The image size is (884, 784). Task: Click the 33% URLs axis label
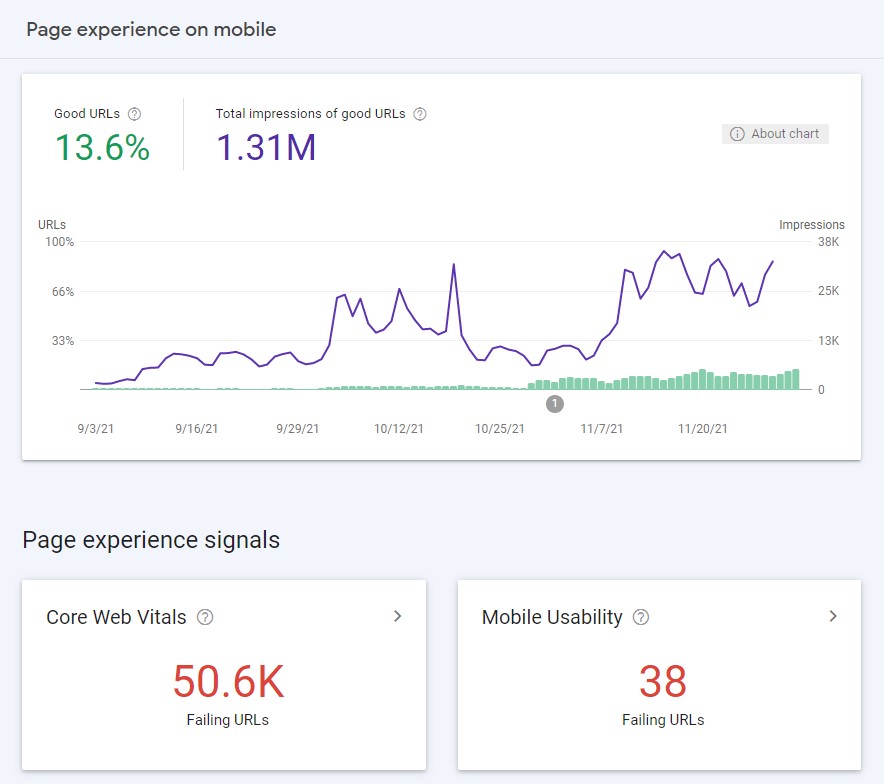click(63, 341)
